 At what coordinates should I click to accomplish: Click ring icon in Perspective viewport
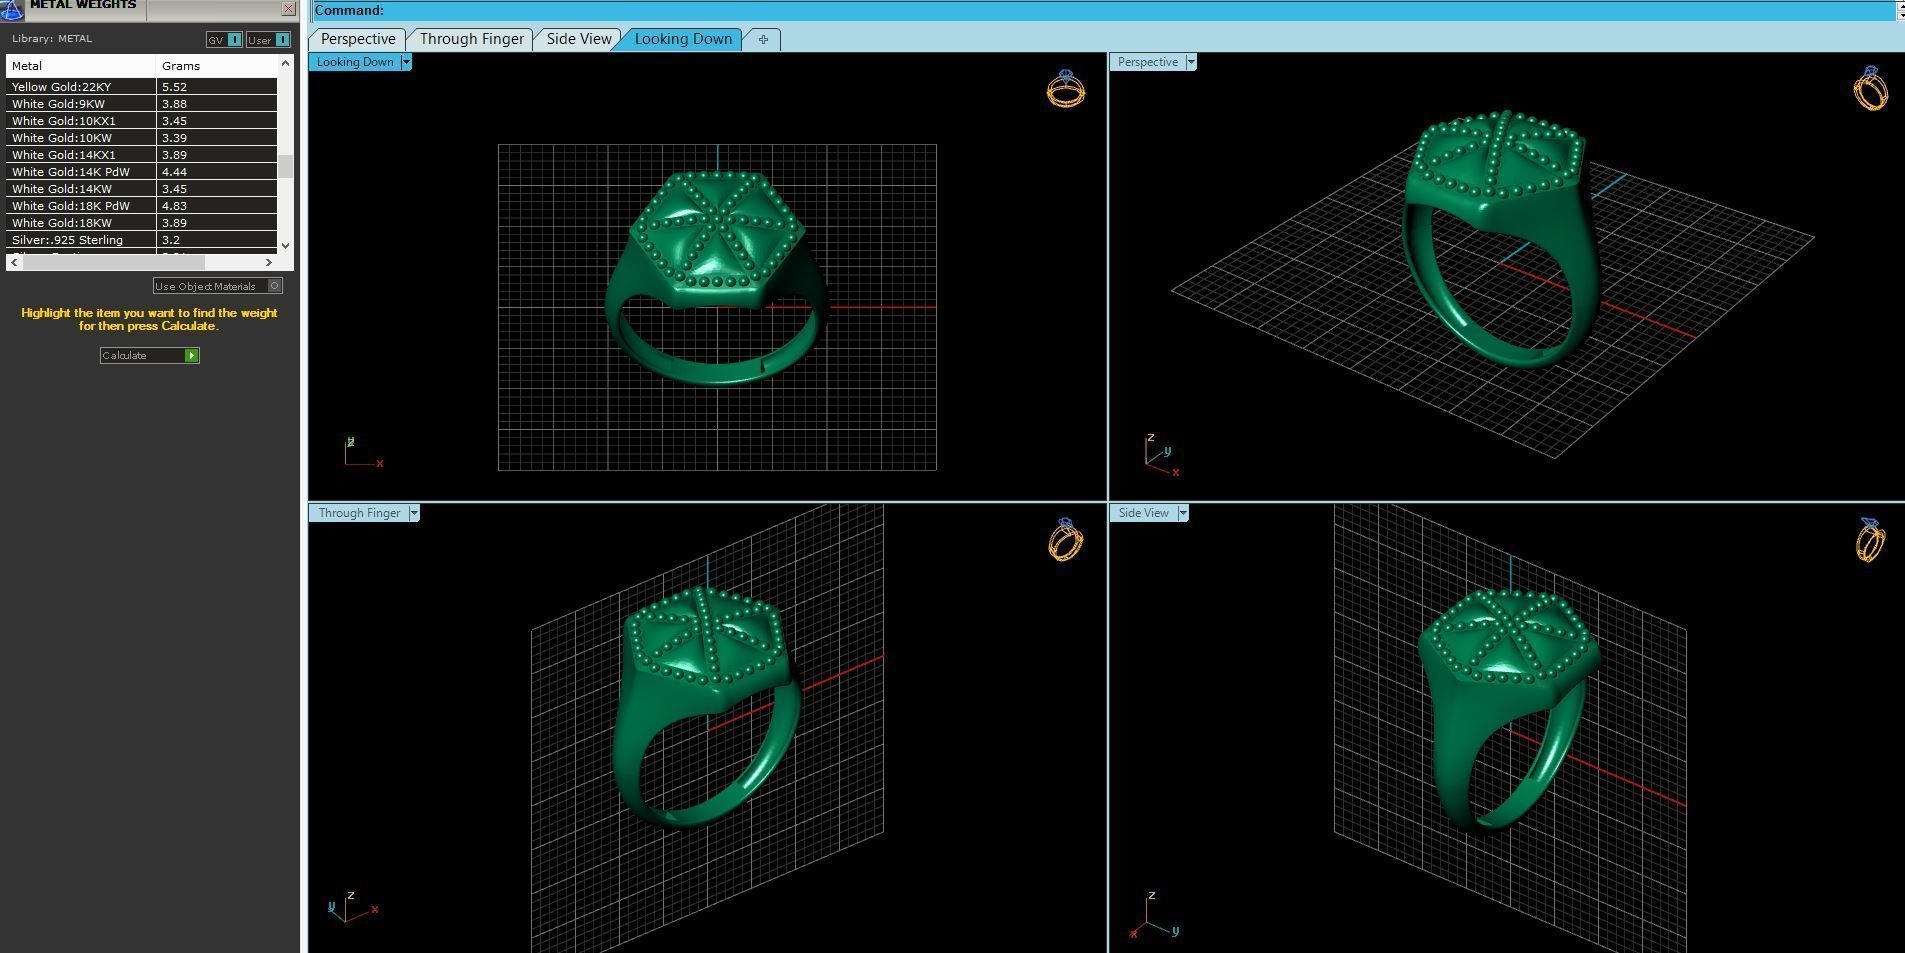tap(1870, 89)
